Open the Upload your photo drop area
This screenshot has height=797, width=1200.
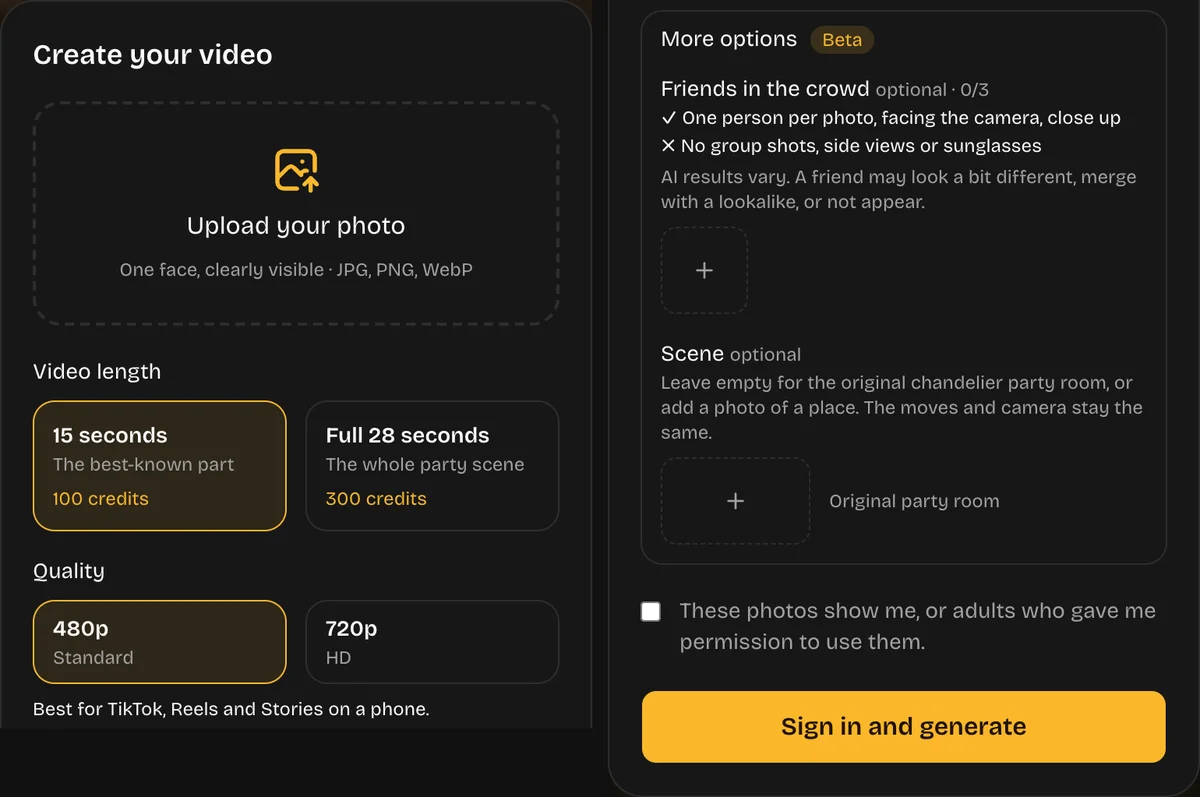296,213
